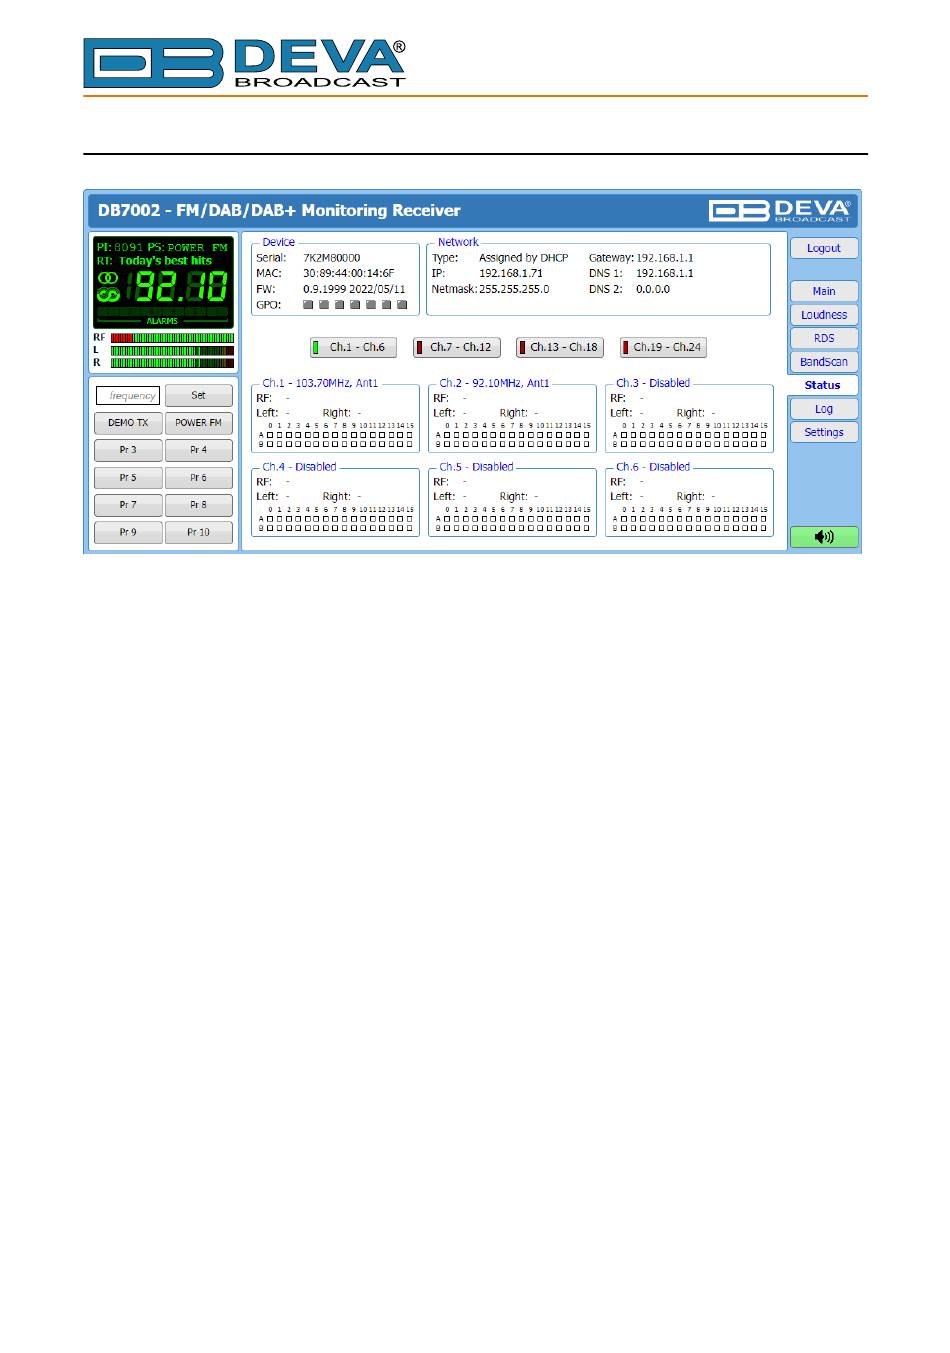Image resolution: width=950 pixels, height=1353 pixels.
Task: Click Ch.4 - Disabled title
Action: coord(299,467)
